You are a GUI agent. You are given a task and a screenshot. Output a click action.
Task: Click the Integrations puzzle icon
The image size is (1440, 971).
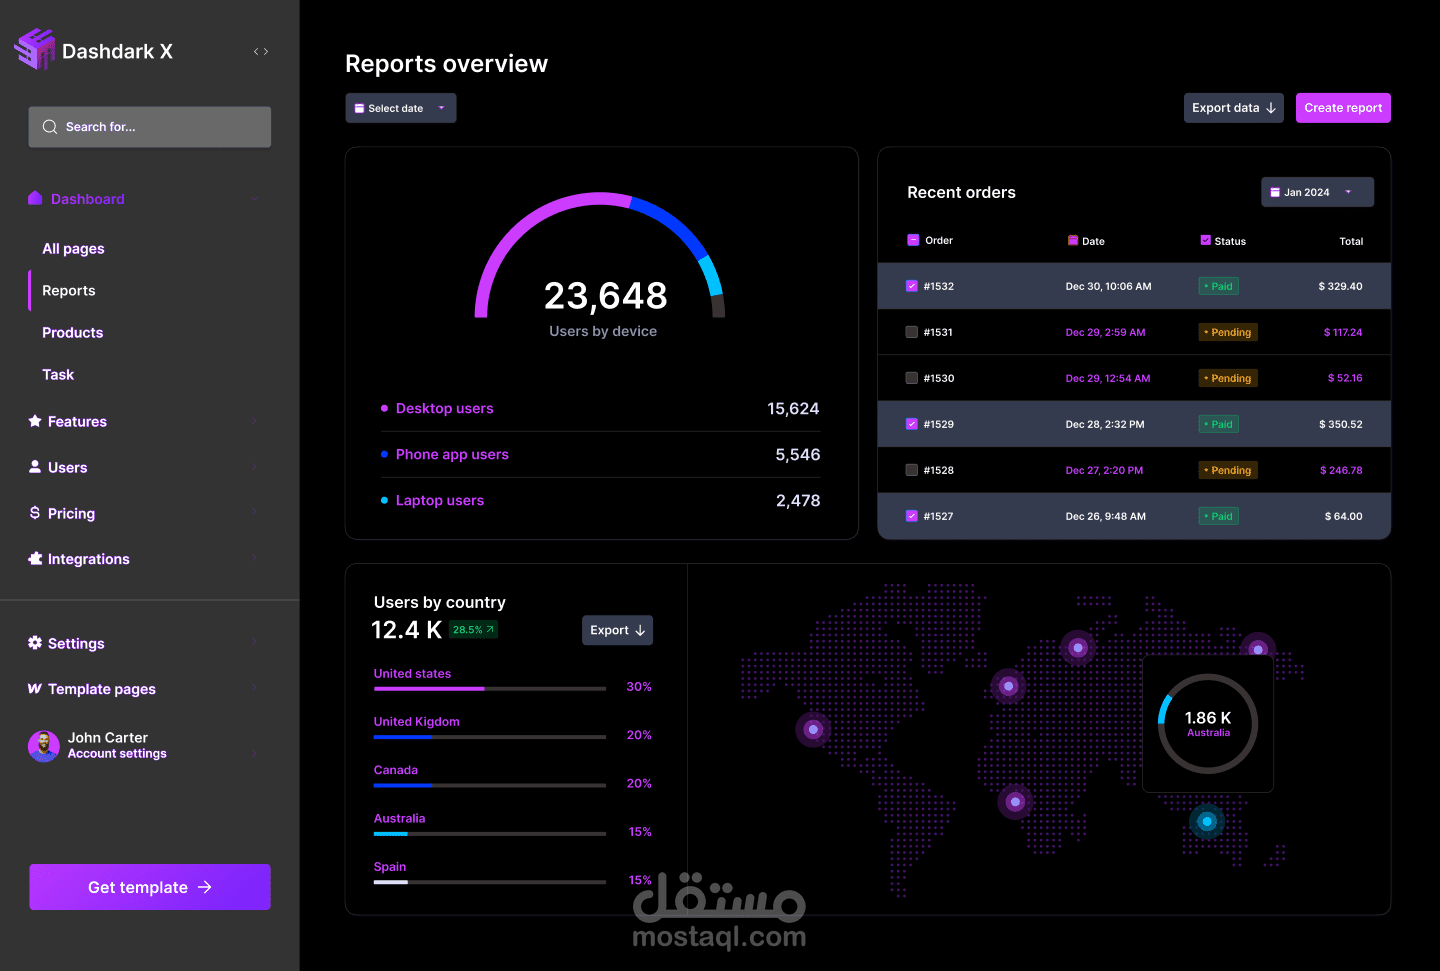click(35, 559)
